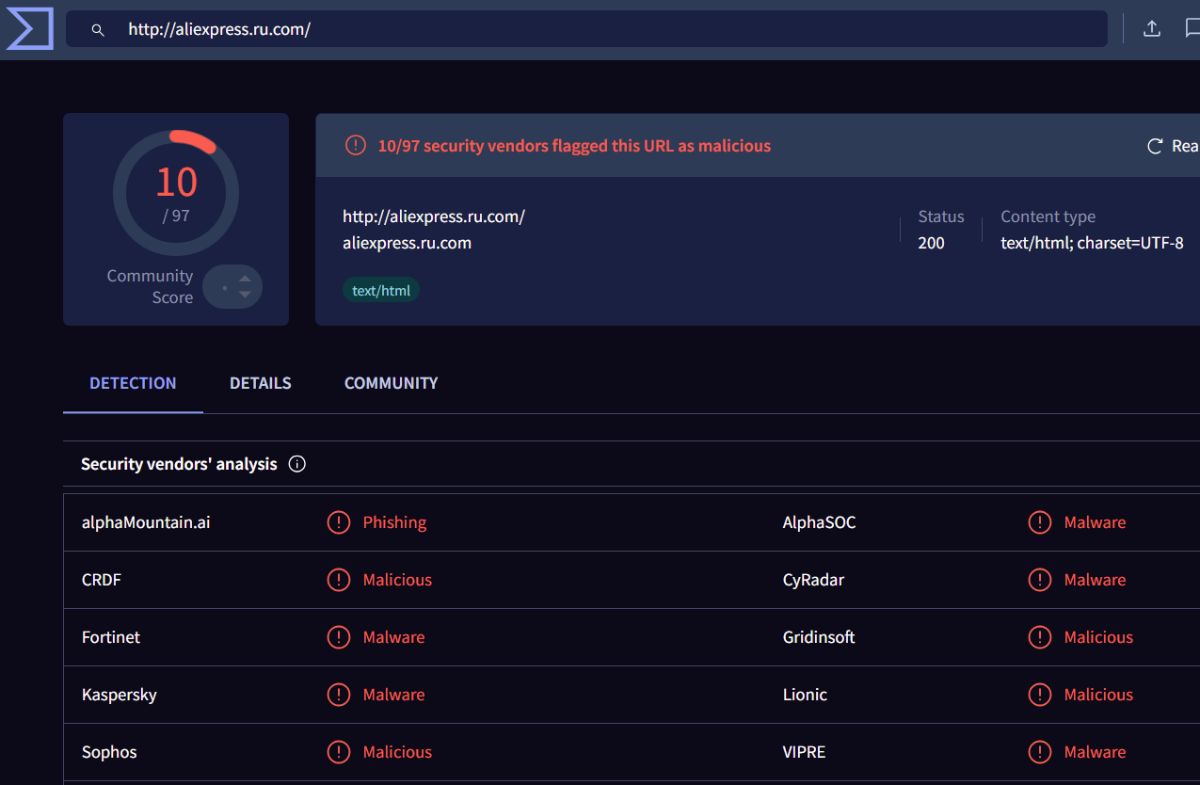1200x785 pixels.
Task: Click the text/html tag badge
Action: tap(381, 290)
